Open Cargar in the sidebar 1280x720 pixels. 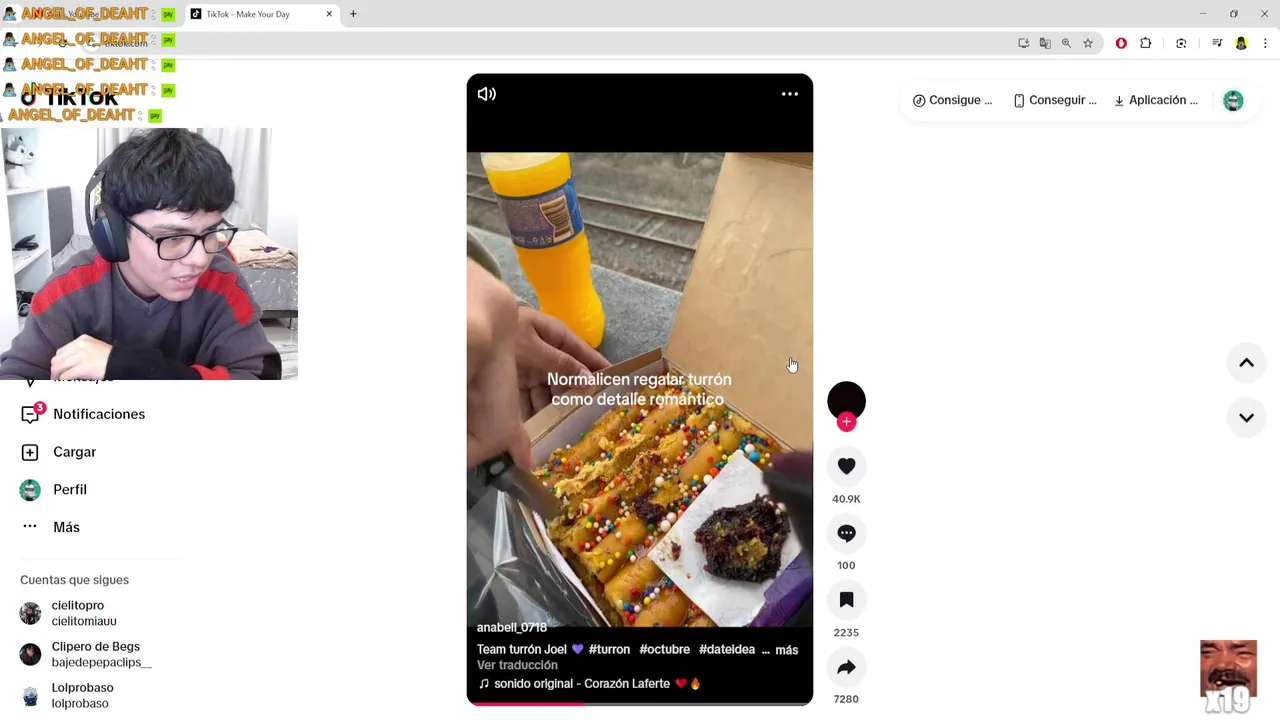[x=74, y=452]
